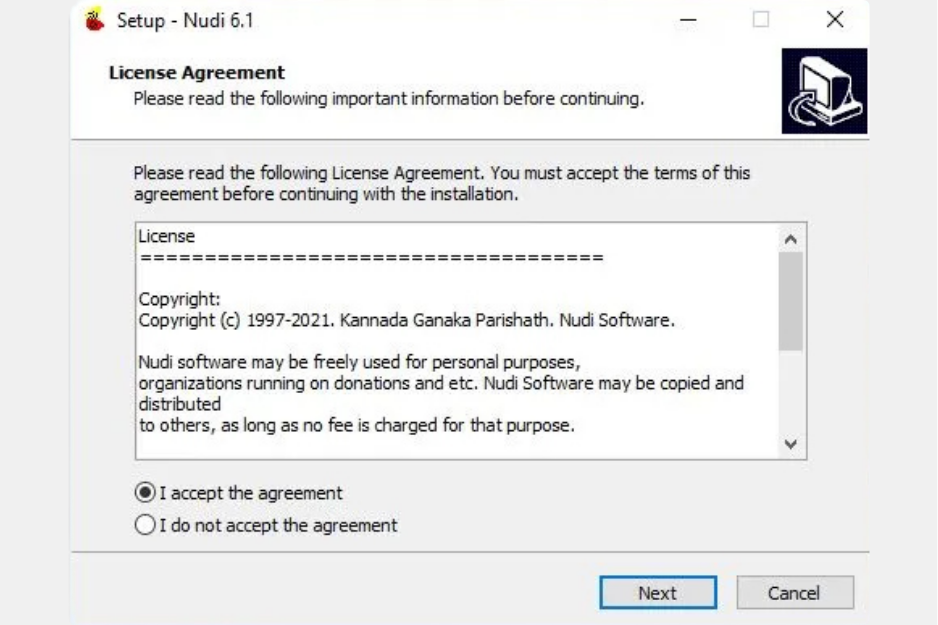Click the Copyright (c) 1997-2021 line

(x=406, y=321)
